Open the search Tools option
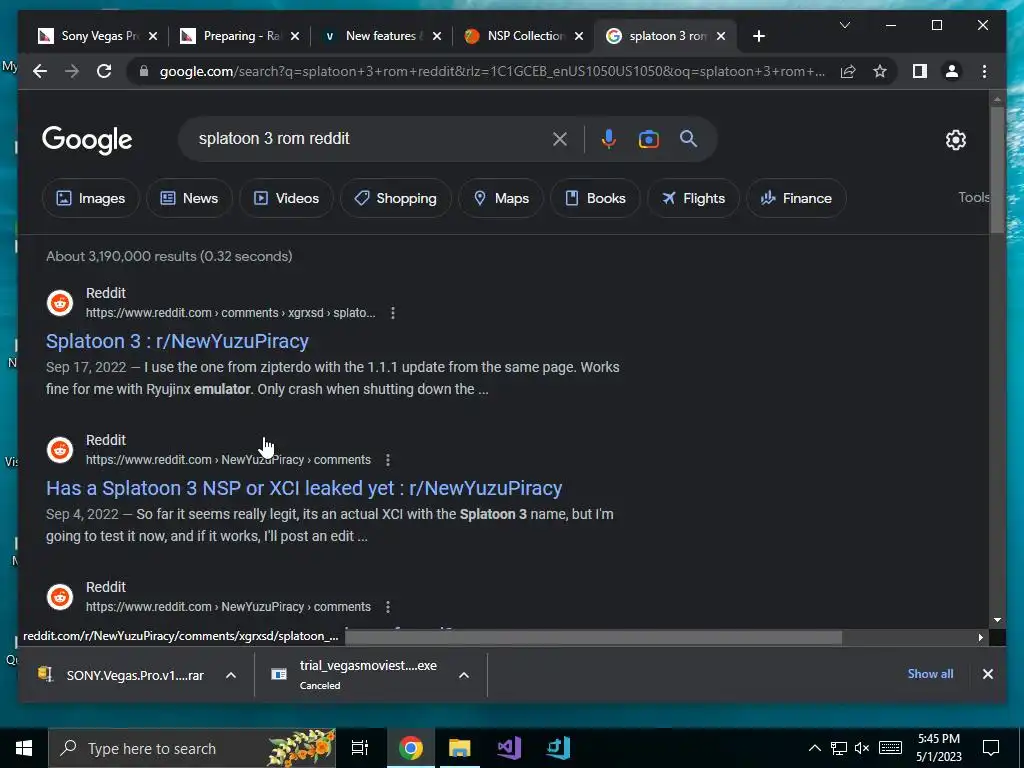The height and width of the screenshot is (768, 1024). 974,197
